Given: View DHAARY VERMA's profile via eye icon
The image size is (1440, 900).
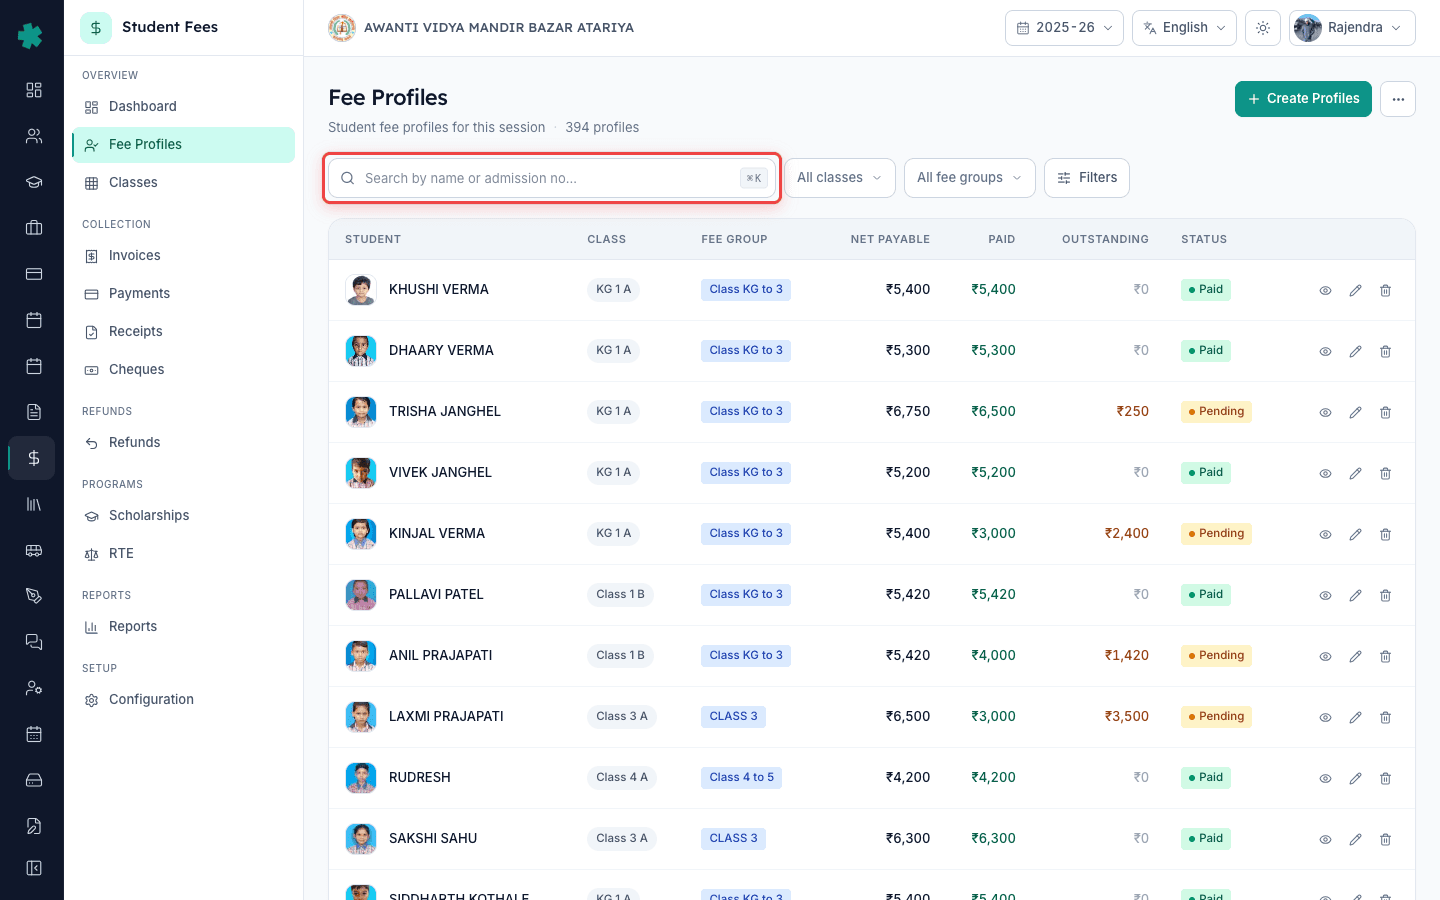Looking at the screenshot, I should click(1325, 351).
